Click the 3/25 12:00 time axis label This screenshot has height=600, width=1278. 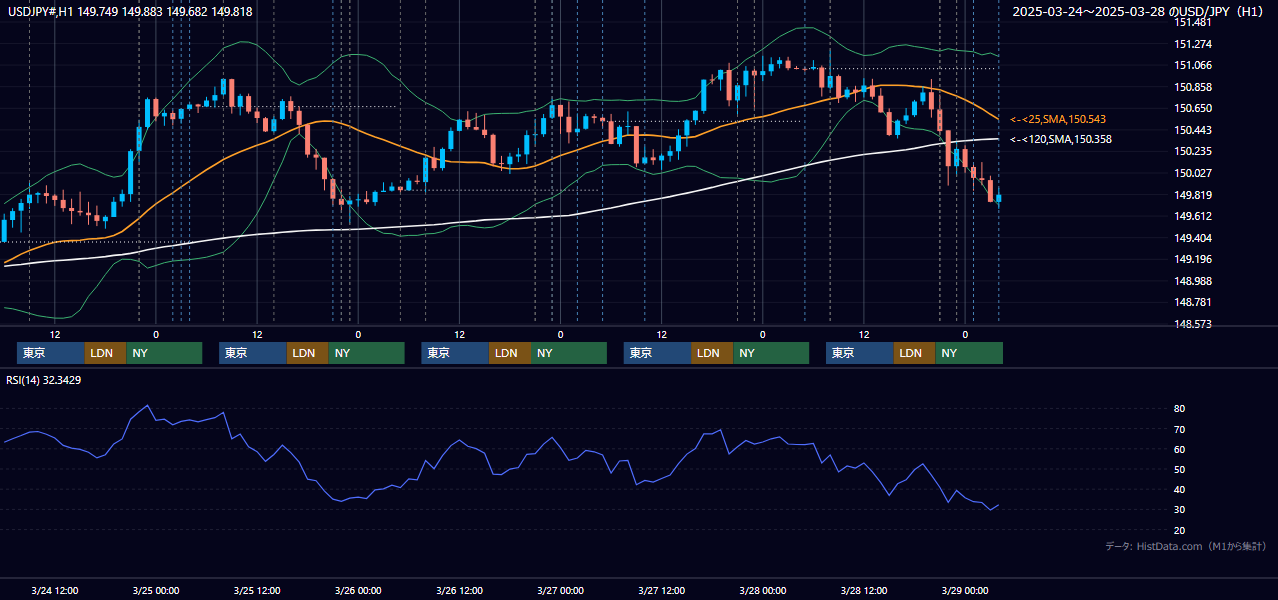pos(257,591)
